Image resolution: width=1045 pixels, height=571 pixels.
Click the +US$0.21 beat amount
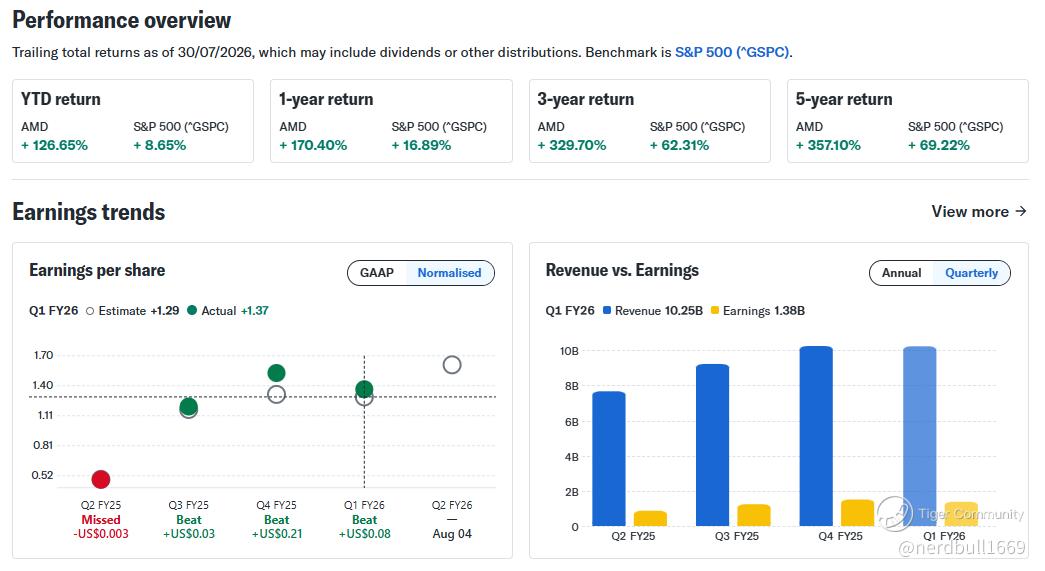tap(277, 534)
